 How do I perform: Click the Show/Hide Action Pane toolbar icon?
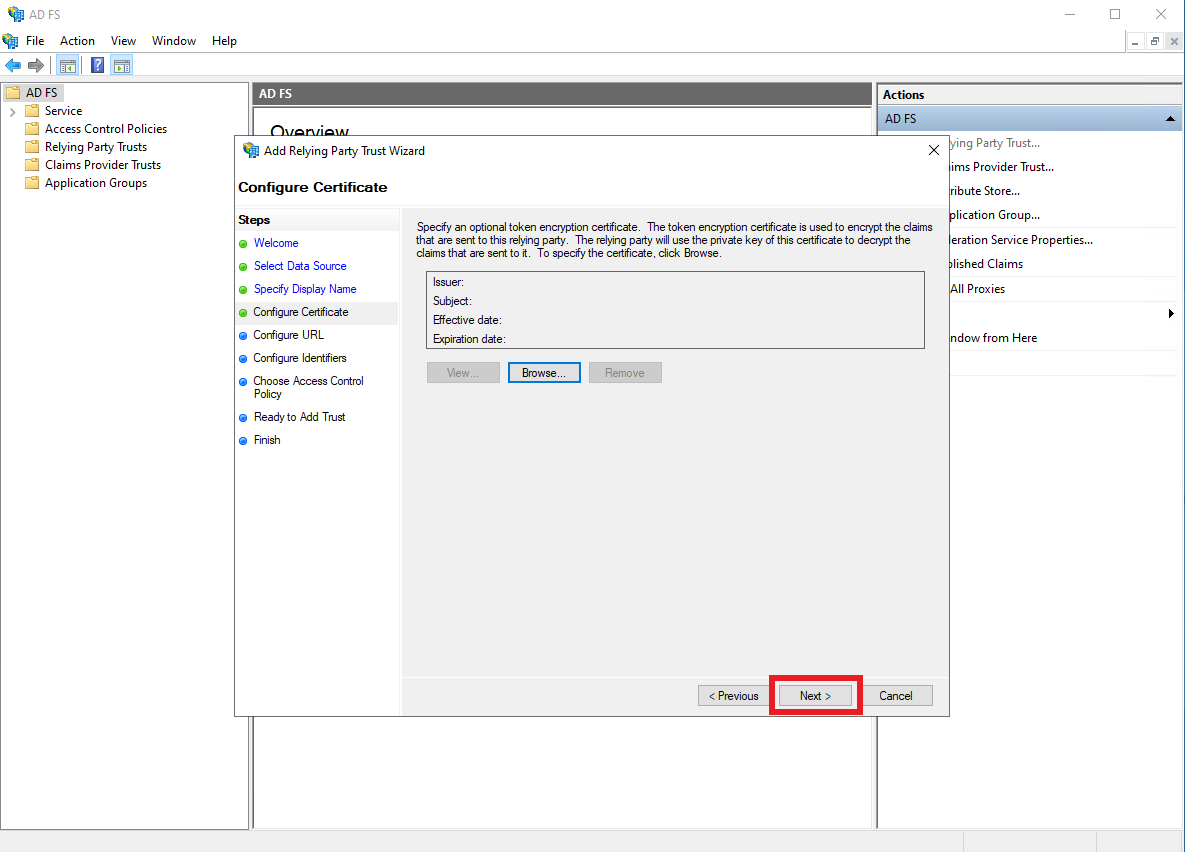122,64
